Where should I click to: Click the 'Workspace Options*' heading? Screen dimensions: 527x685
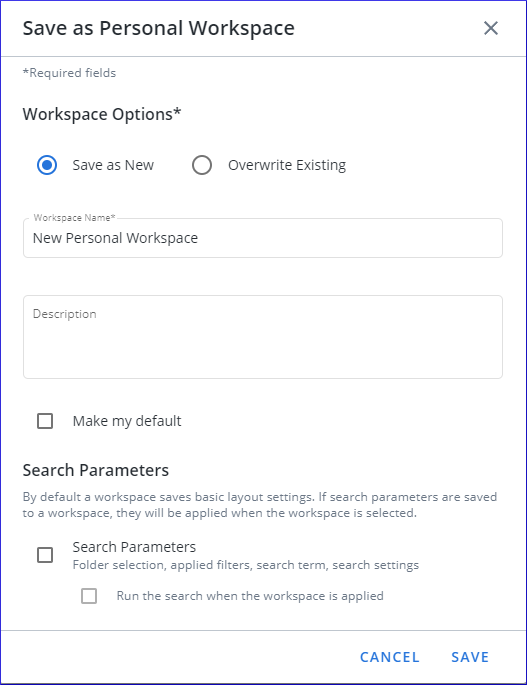[102, 114]
